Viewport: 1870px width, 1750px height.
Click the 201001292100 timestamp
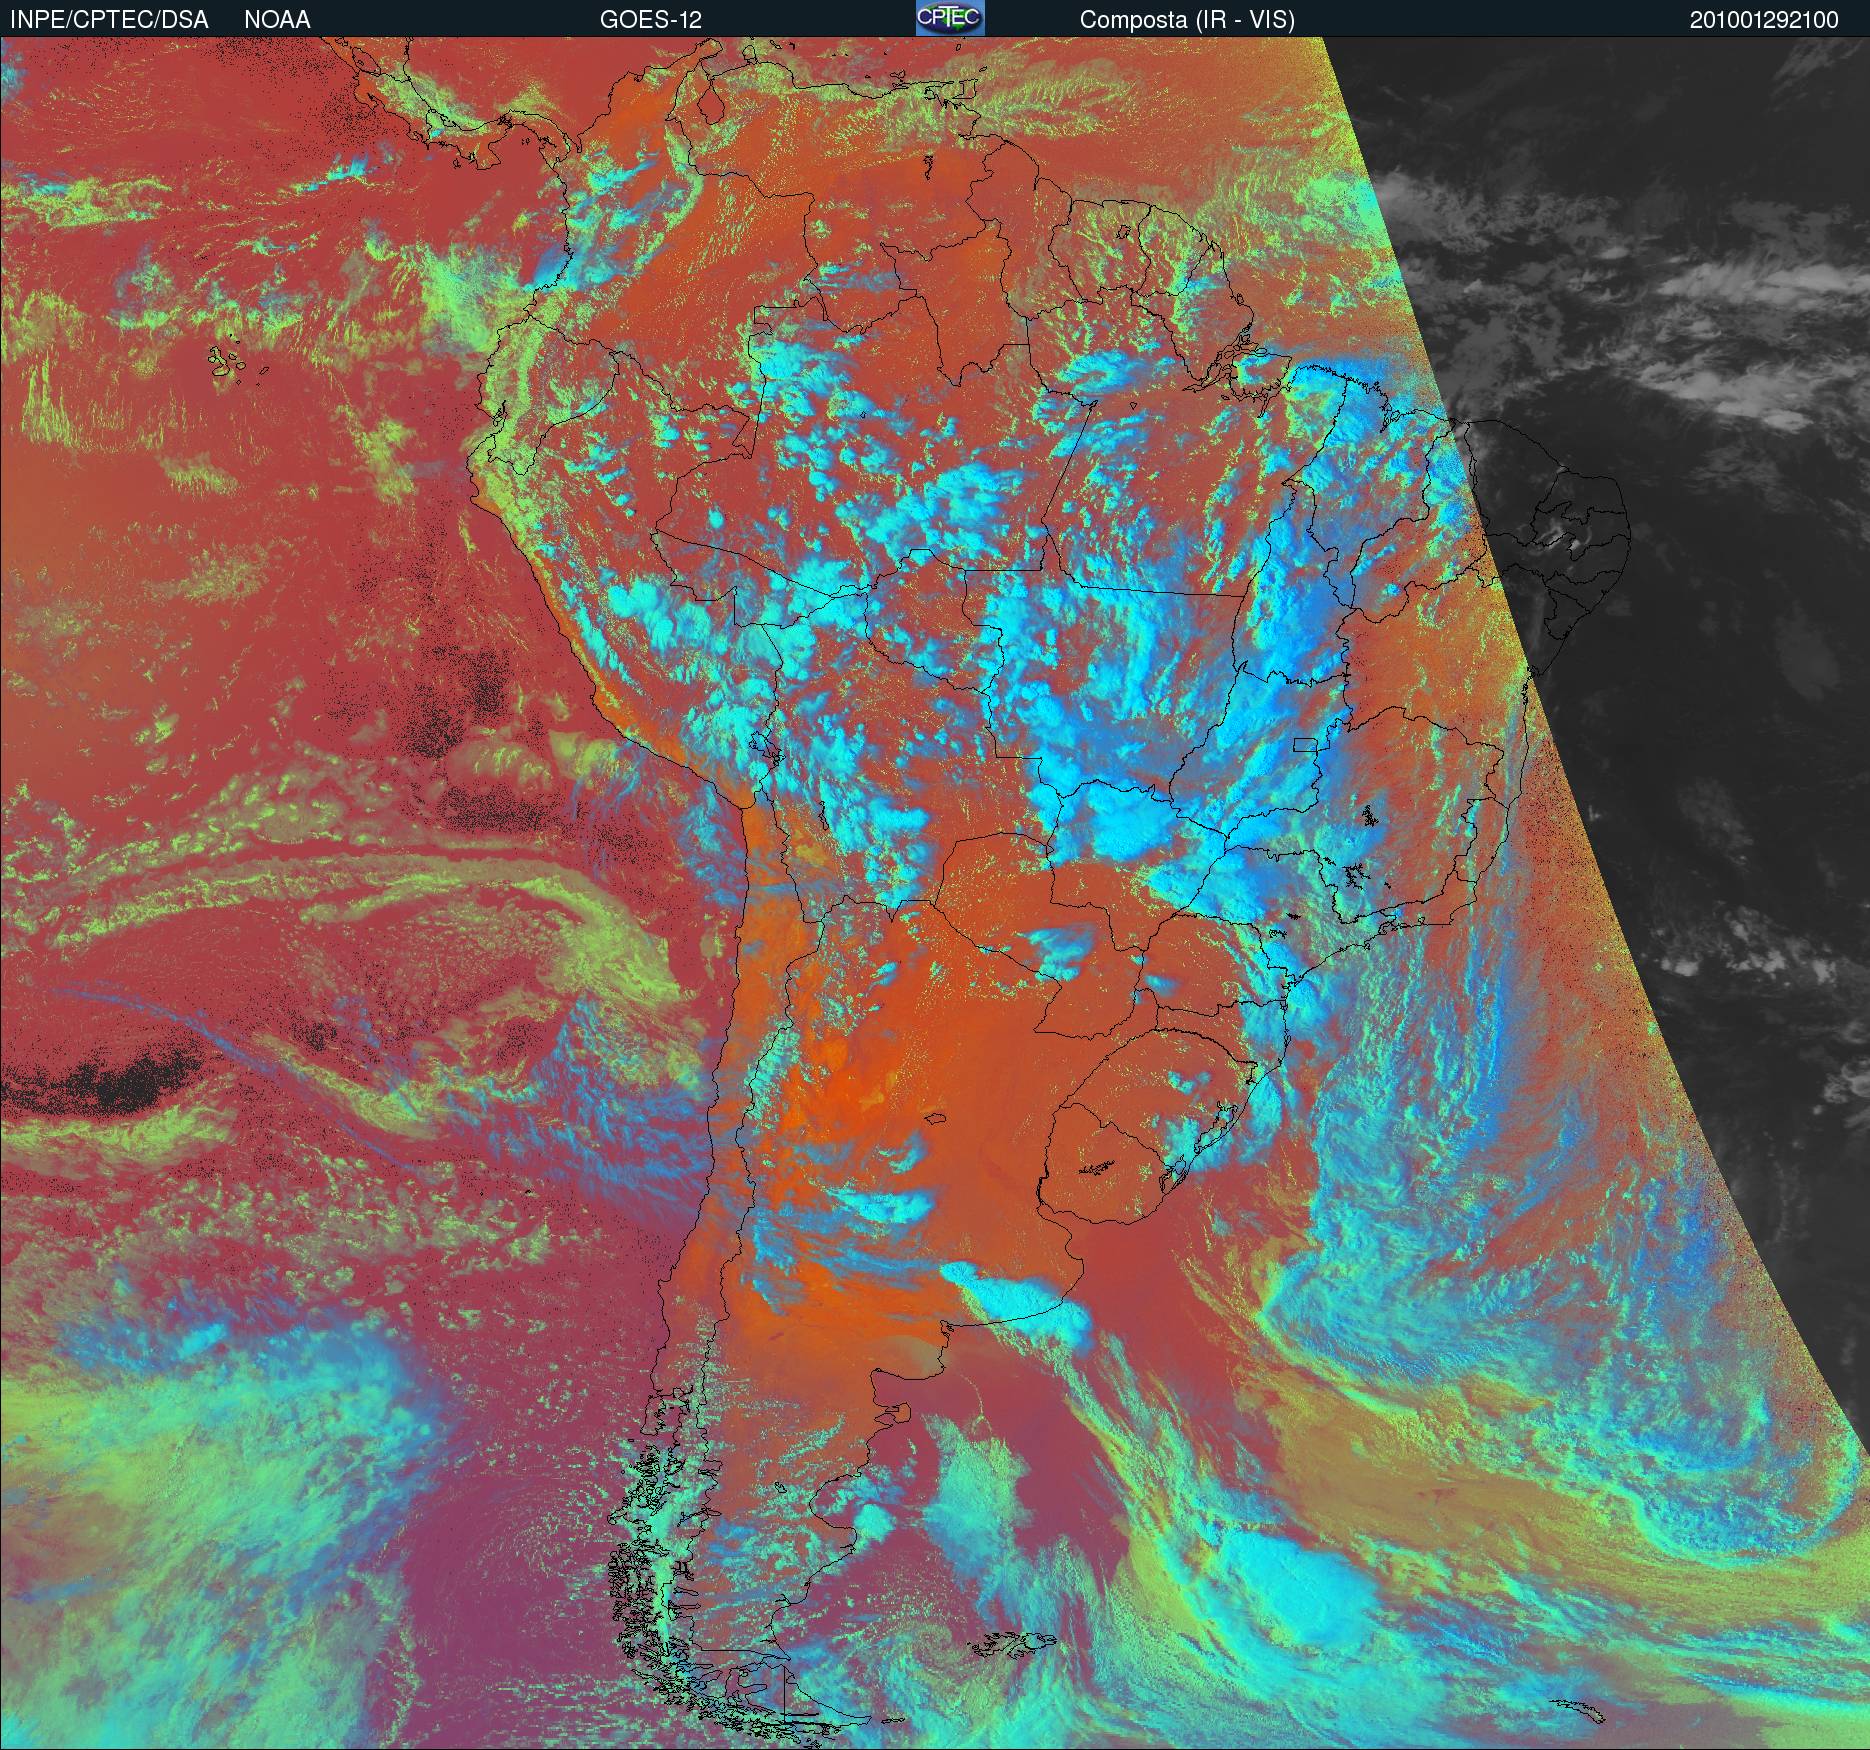(1764, 20)
